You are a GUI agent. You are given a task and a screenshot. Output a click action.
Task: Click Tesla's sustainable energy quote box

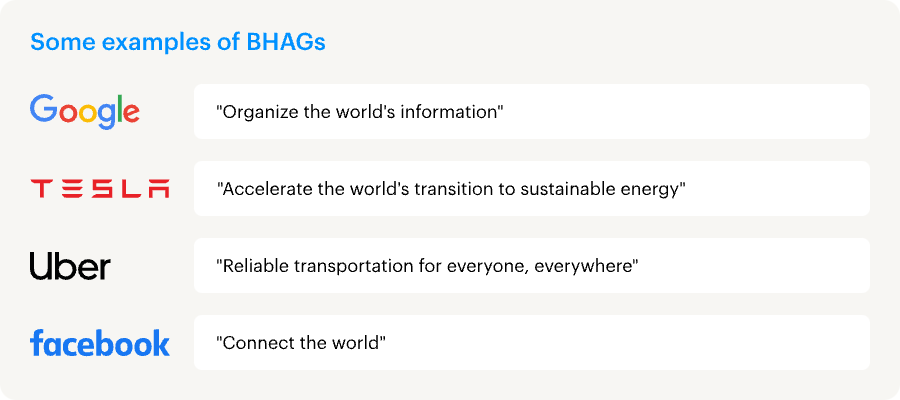pos(531,189)
